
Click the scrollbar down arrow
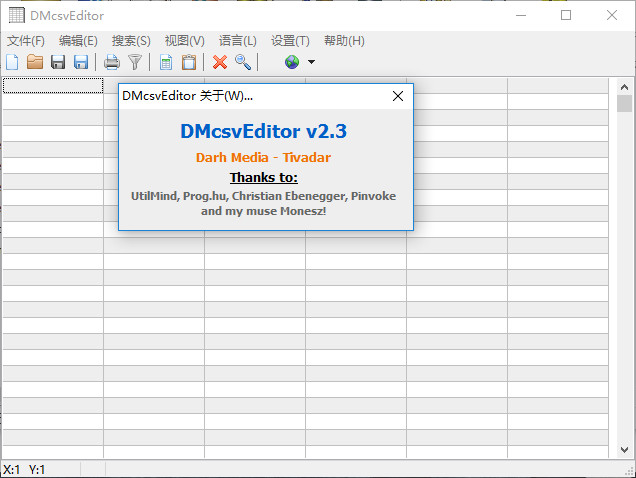tap(624, 450)
